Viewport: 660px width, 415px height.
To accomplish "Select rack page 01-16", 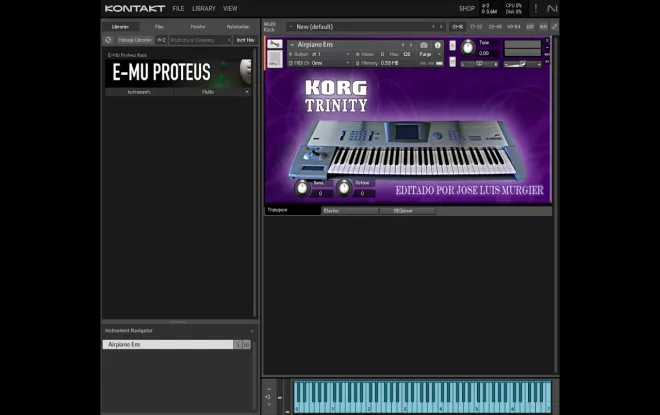I will 458,27.
